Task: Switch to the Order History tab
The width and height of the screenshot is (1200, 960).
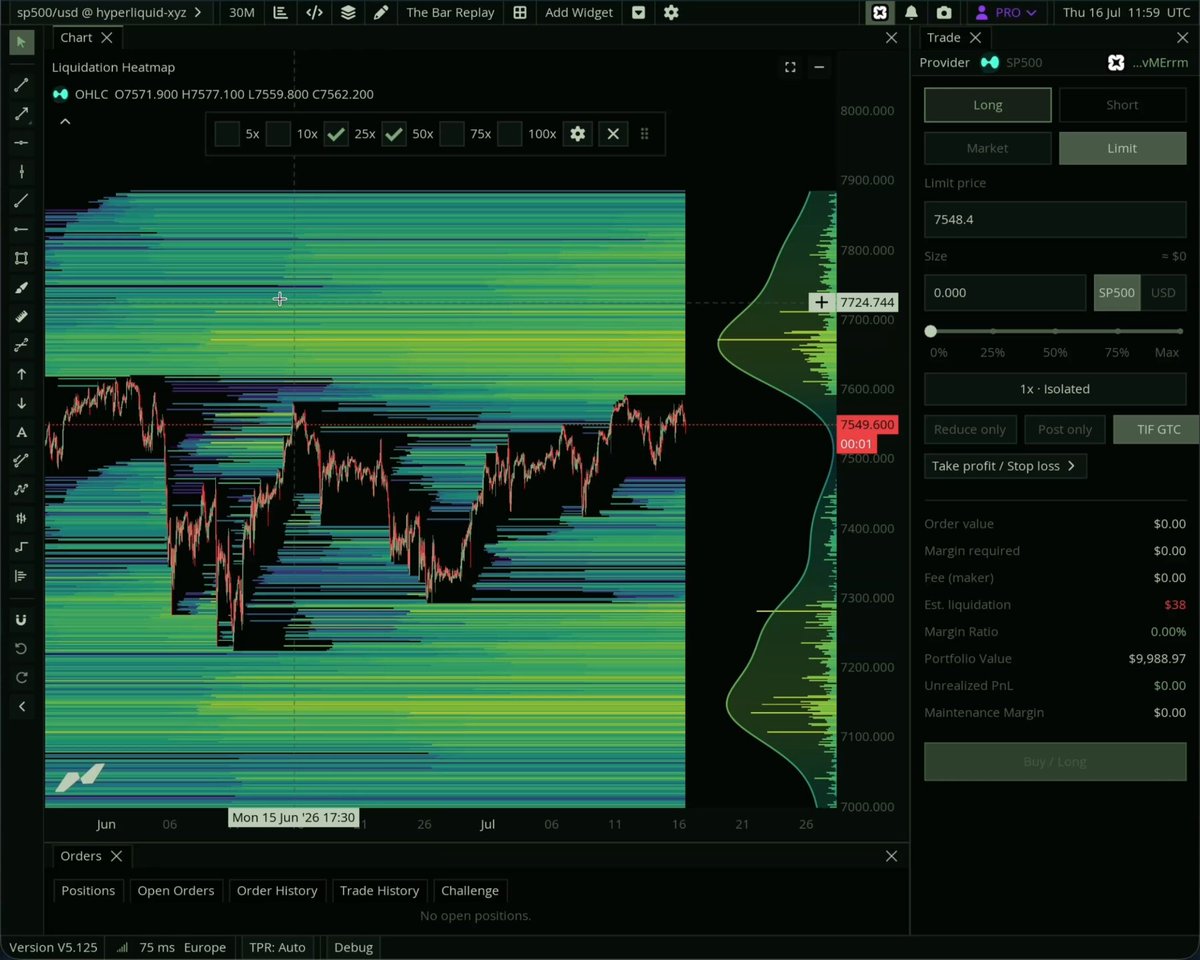Action: (x=277, y=890)
